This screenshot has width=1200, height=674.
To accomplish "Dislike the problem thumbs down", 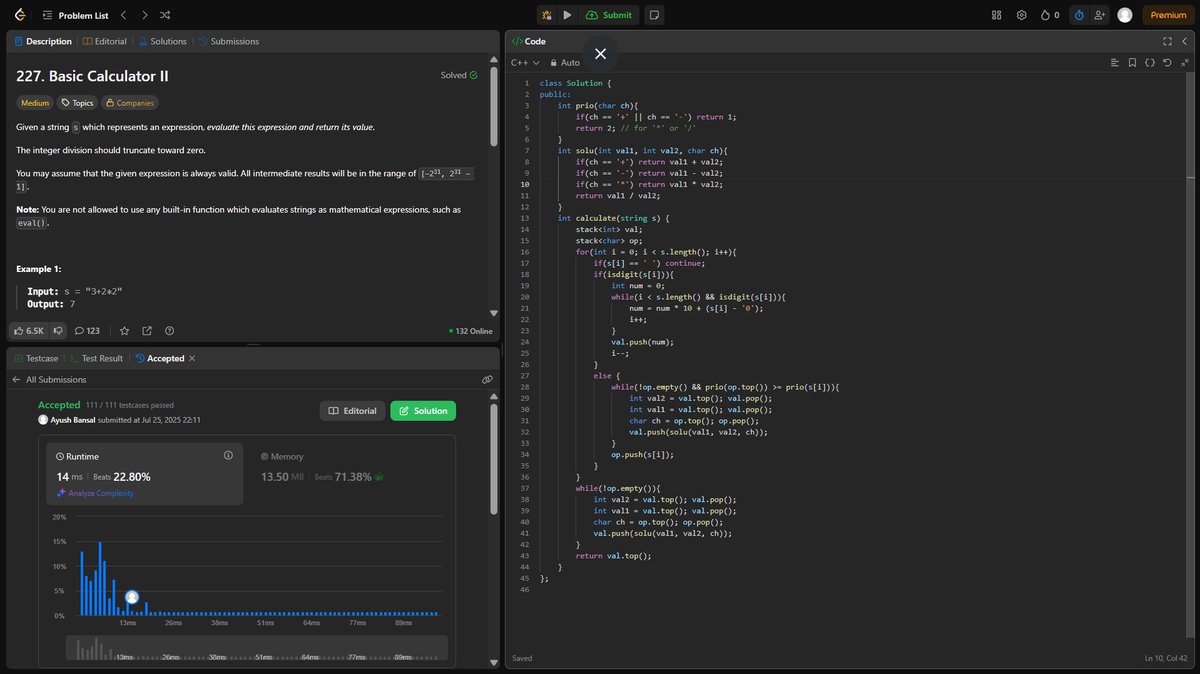I will pyautogui.click(x=58, y=331).
